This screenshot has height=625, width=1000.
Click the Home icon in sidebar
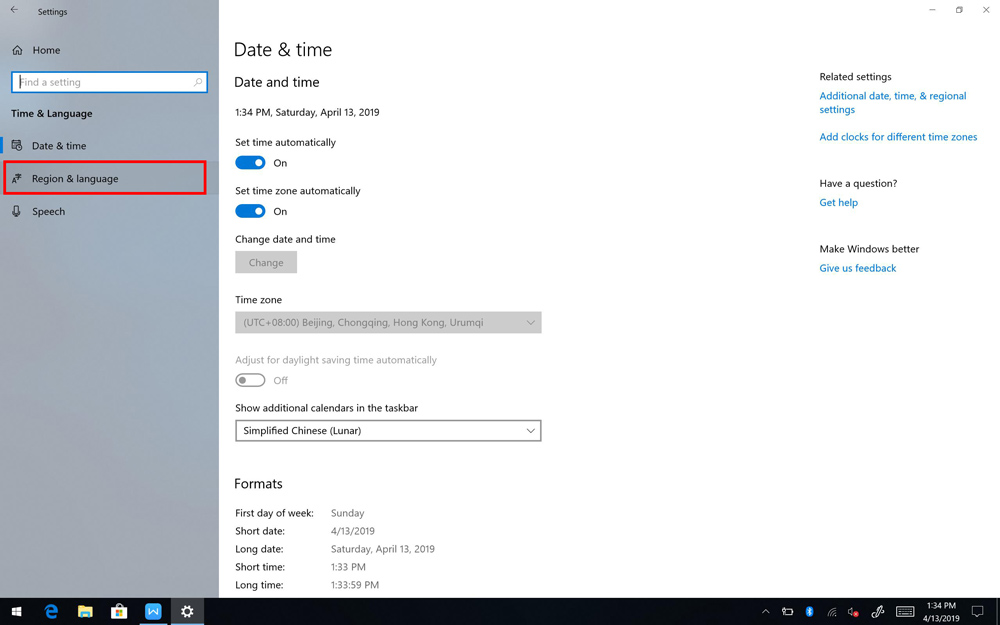coord(17,50)
